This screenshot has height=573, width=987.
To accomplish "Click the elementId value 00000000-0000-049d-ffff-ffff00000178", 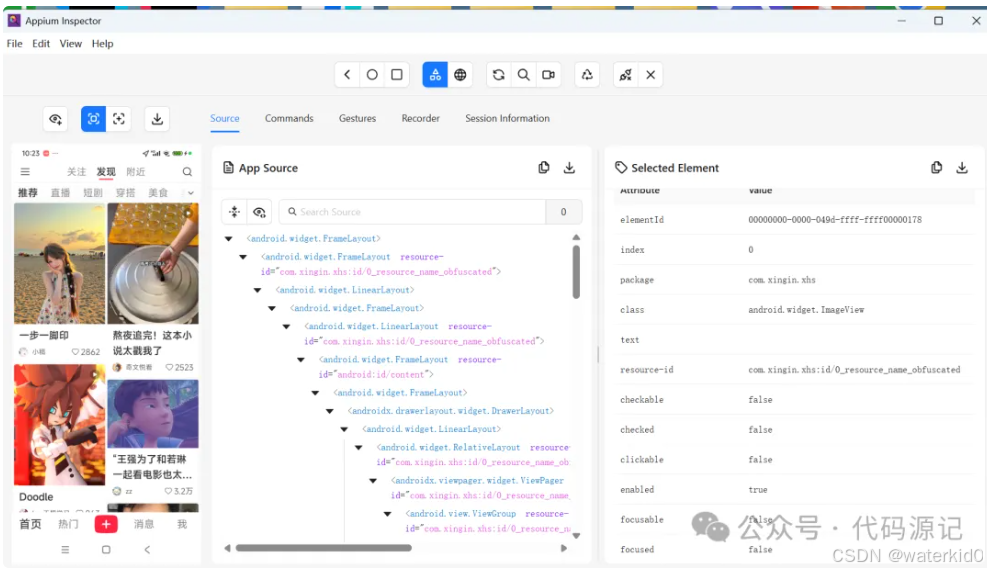I will point(835,220).
